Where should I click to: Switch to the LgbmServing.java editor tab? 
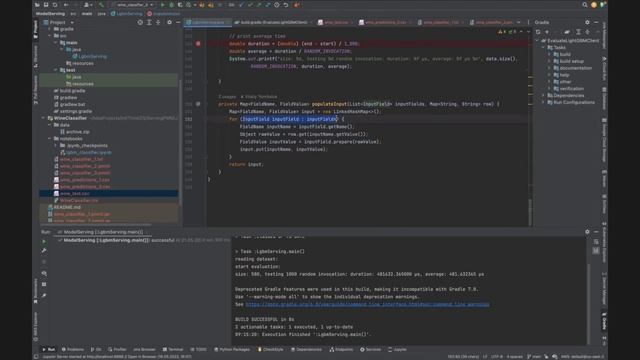point(208,22)
